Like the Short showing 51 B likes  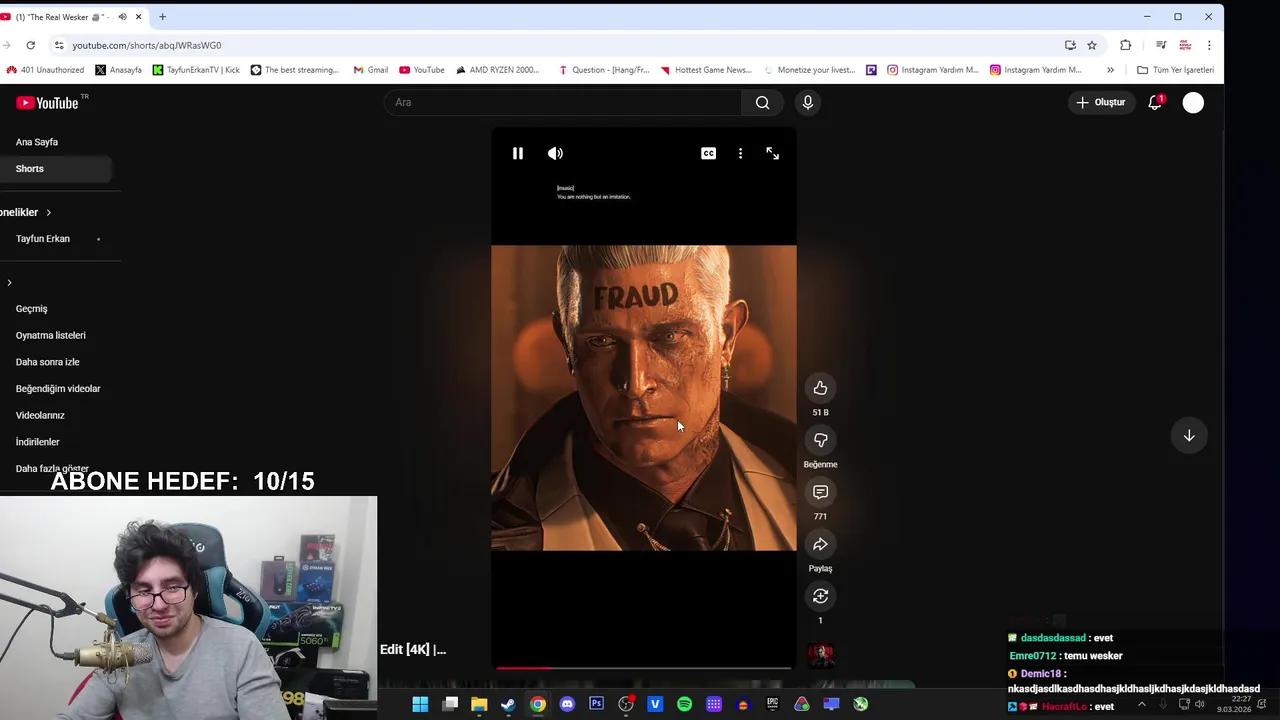tap(820, 388)
